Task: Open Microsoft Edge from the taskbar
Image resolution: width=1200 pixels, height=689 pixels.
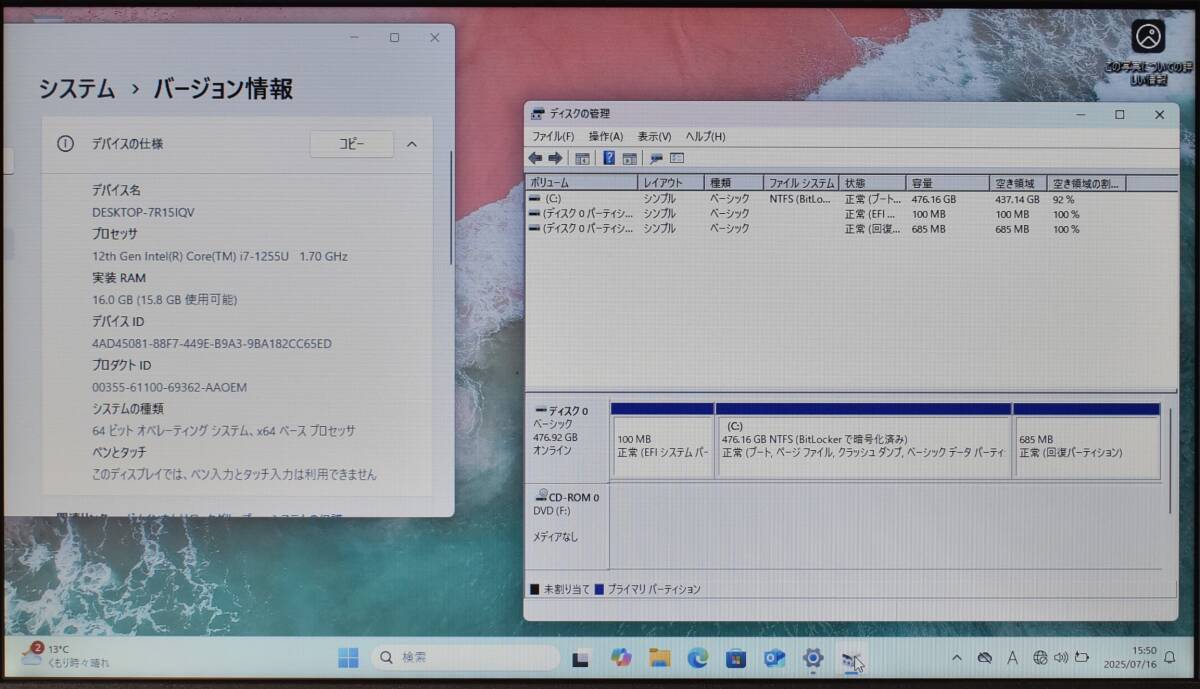Action: pyautogui.click(x=697, y=657)
